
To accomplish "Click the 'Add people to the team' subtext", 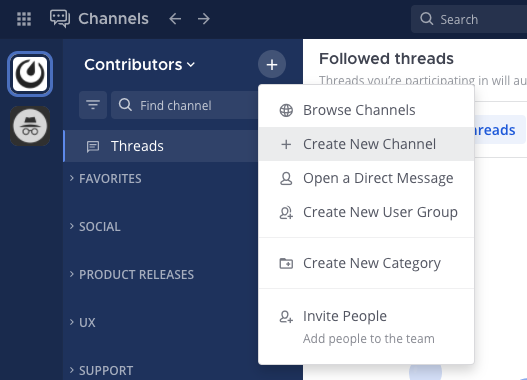I will point(369,339).
